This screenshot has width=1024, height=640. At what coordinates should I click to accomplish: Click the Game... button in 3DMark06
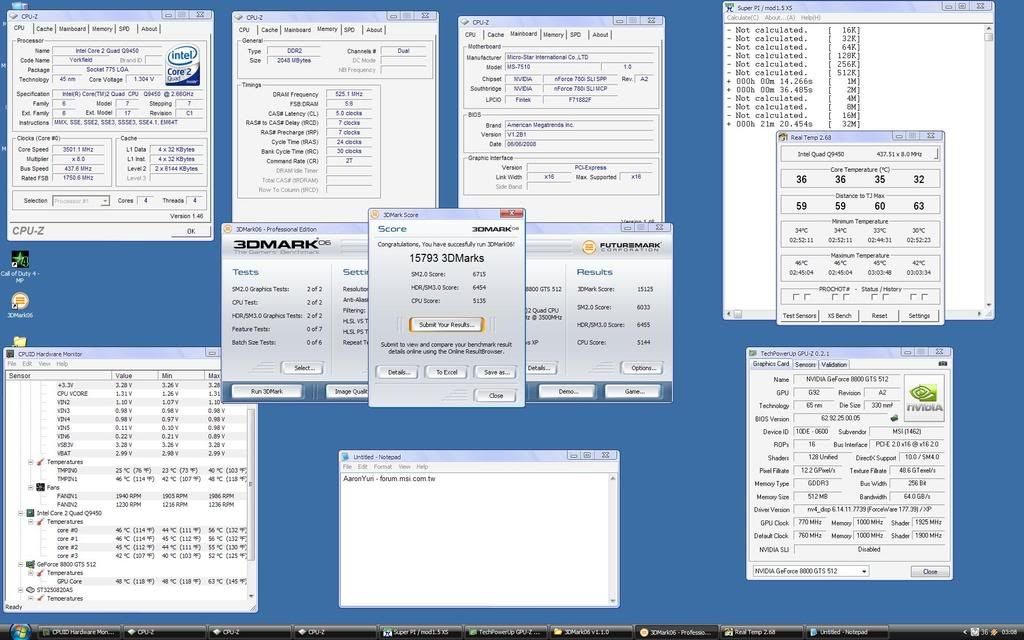pos(634,391)
